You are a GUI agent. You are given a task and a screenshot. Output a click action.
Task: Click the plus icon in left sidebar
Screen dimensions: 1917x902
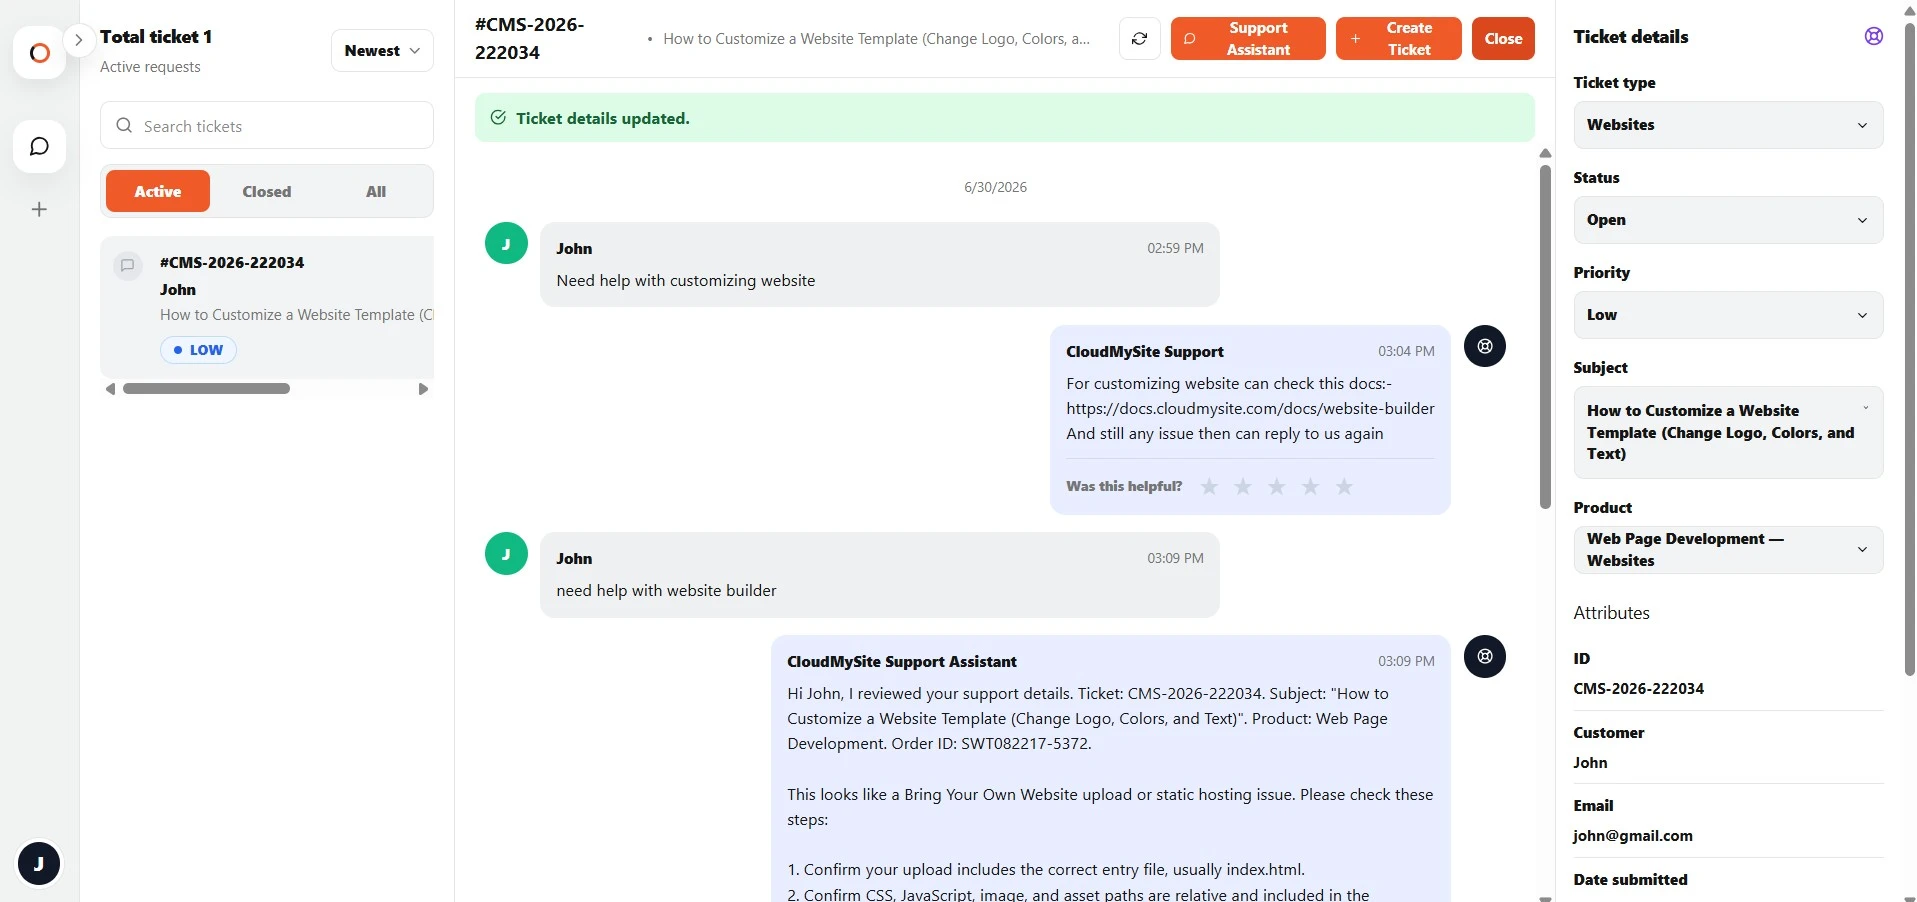39,209
